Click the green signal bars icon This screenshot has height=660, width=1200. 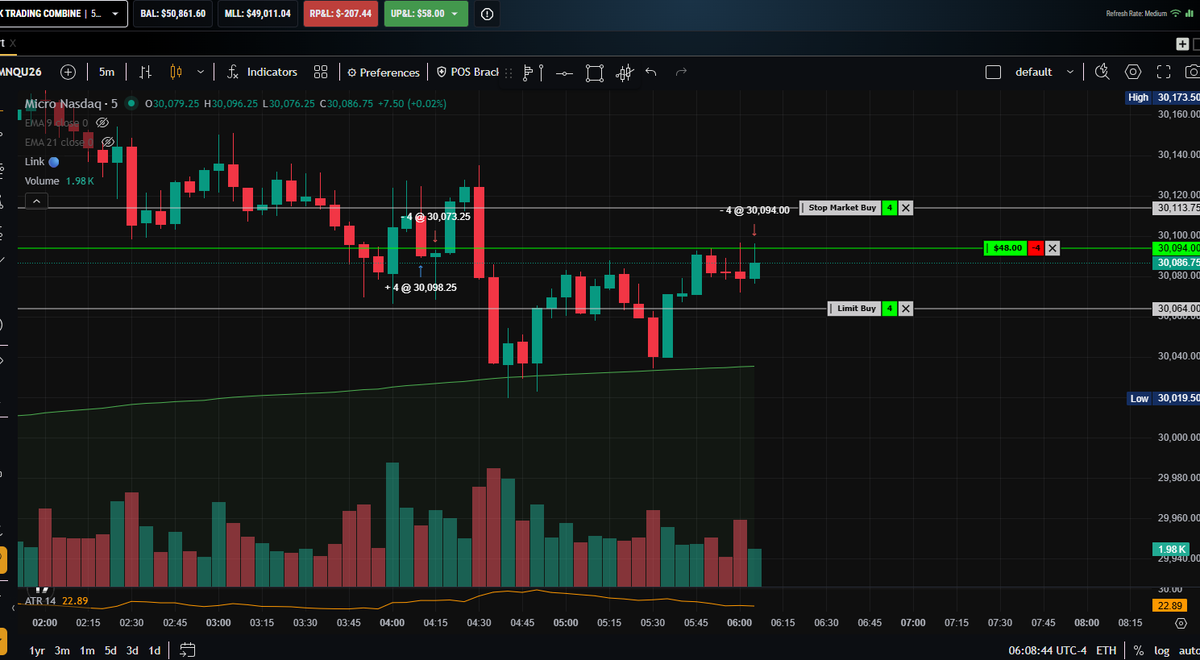pos(1191,13)
